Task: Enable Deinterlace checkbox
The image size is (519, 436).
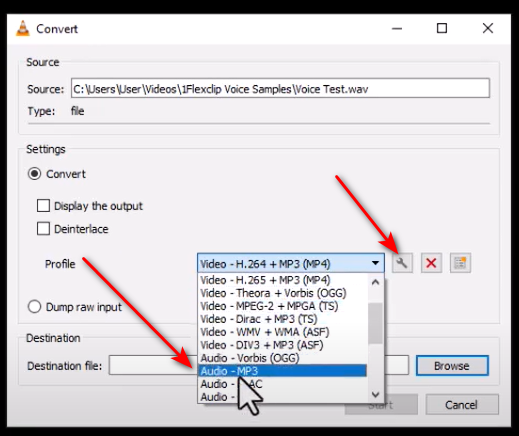Action: (43, 229)
